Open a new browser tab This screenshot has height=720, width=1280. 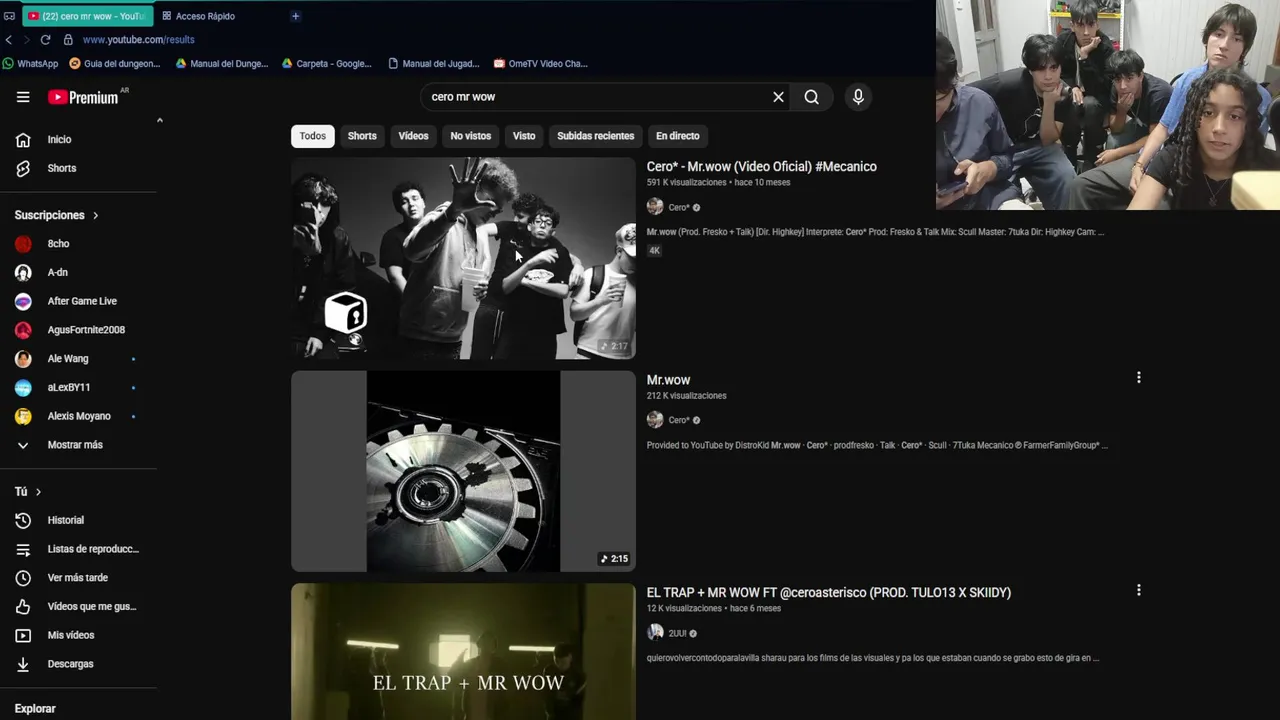pos(295,16)
